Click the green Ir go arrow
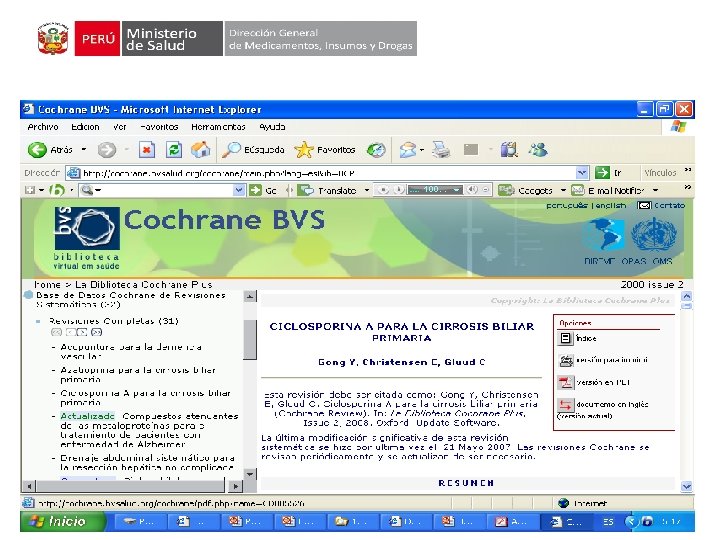Screen dimensions: 720x540 pyautogui.click(x=602, y=173)
